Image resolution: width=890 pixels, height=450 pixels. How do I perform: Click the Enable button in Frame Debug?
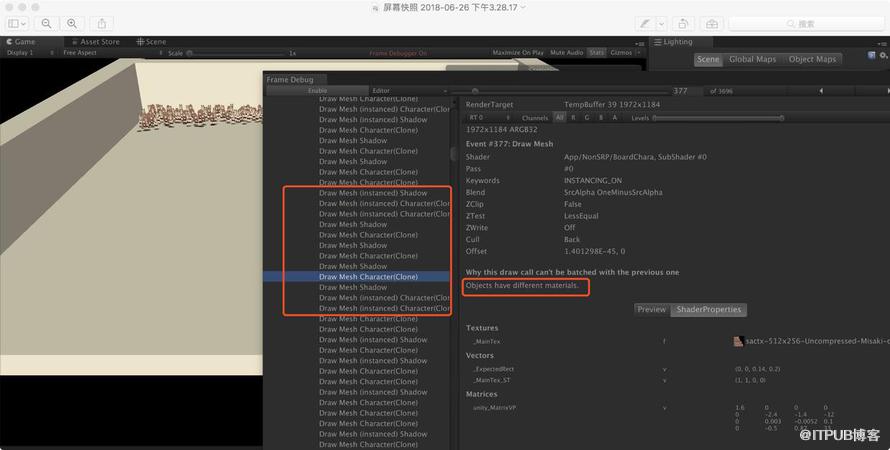pos(317,91)
